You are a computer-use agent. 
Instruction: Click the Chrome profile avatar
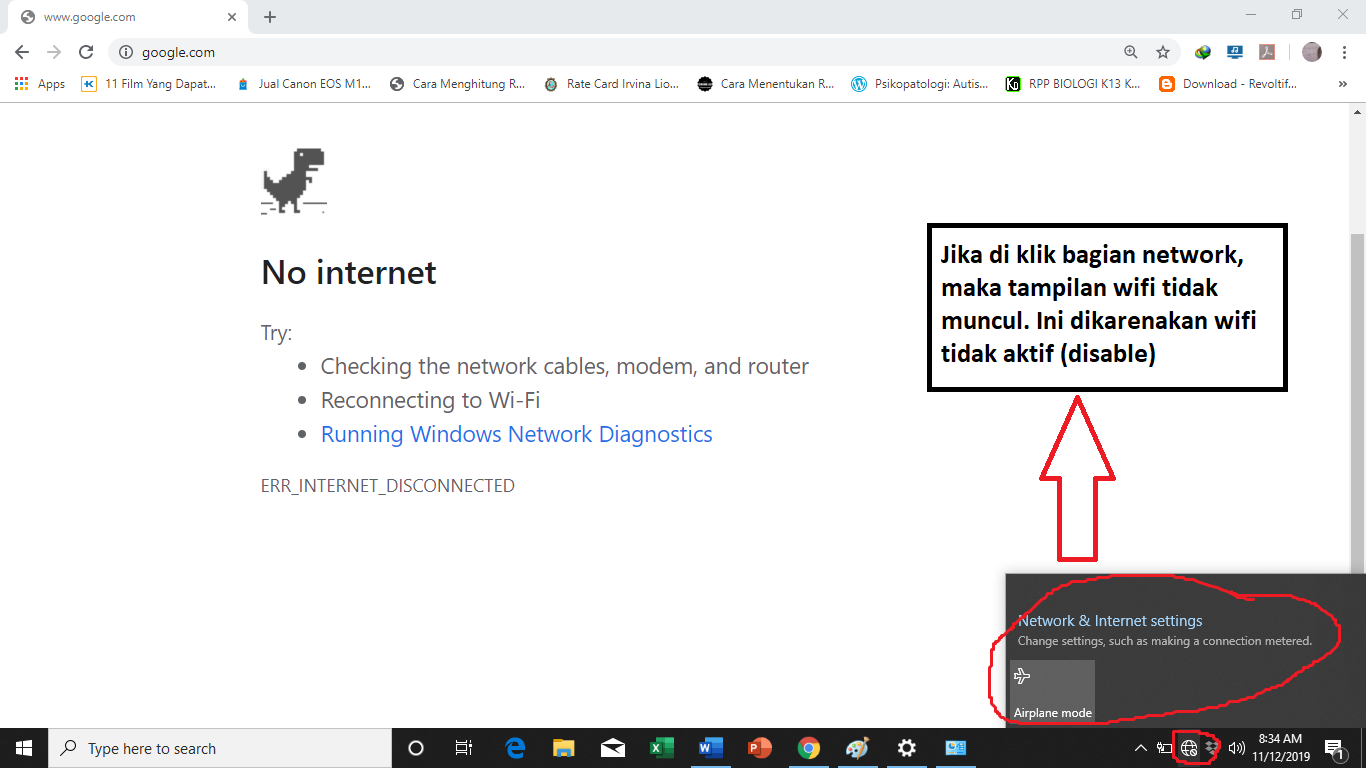(1312, 52)
